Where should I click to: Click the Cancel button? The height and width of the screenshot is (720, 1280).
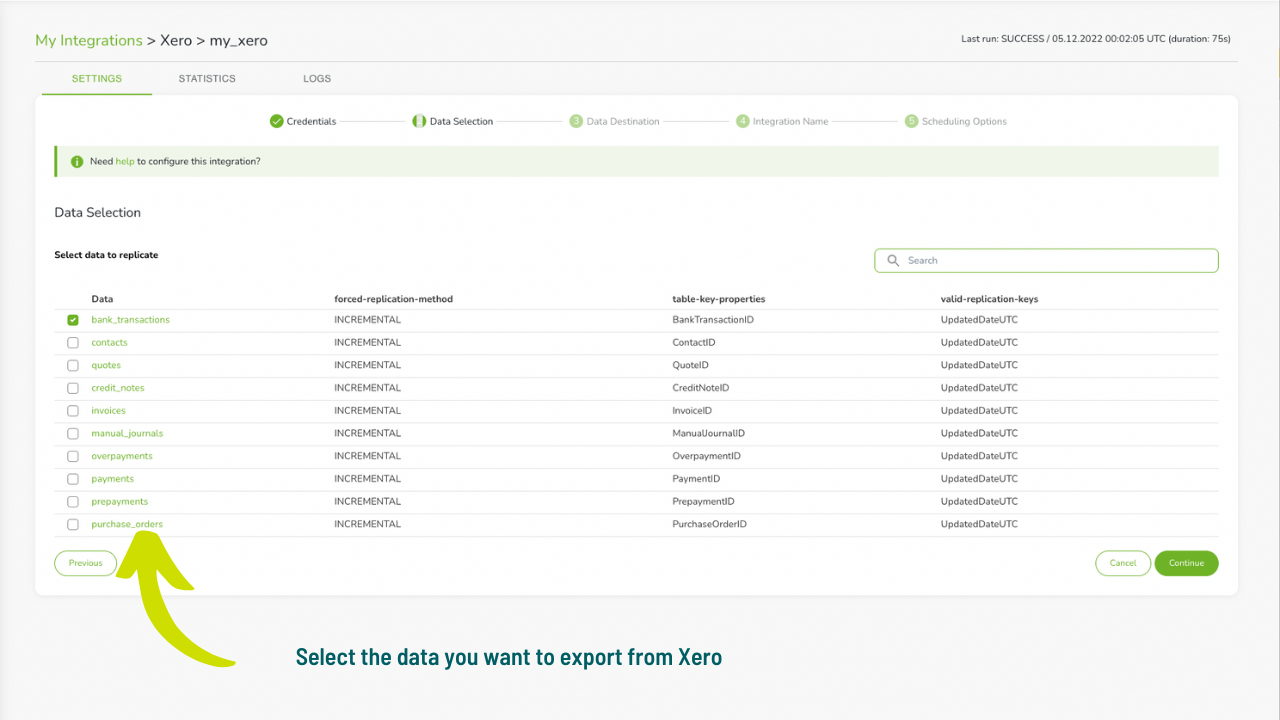pos(1123,563)
